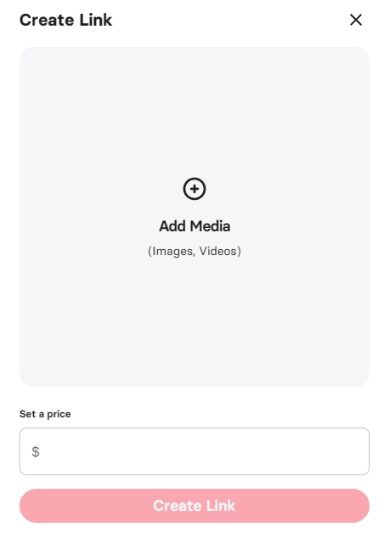This screenshot has width=384, height=534.
Task: Click the word Videos in the hint
Action: 218,251
